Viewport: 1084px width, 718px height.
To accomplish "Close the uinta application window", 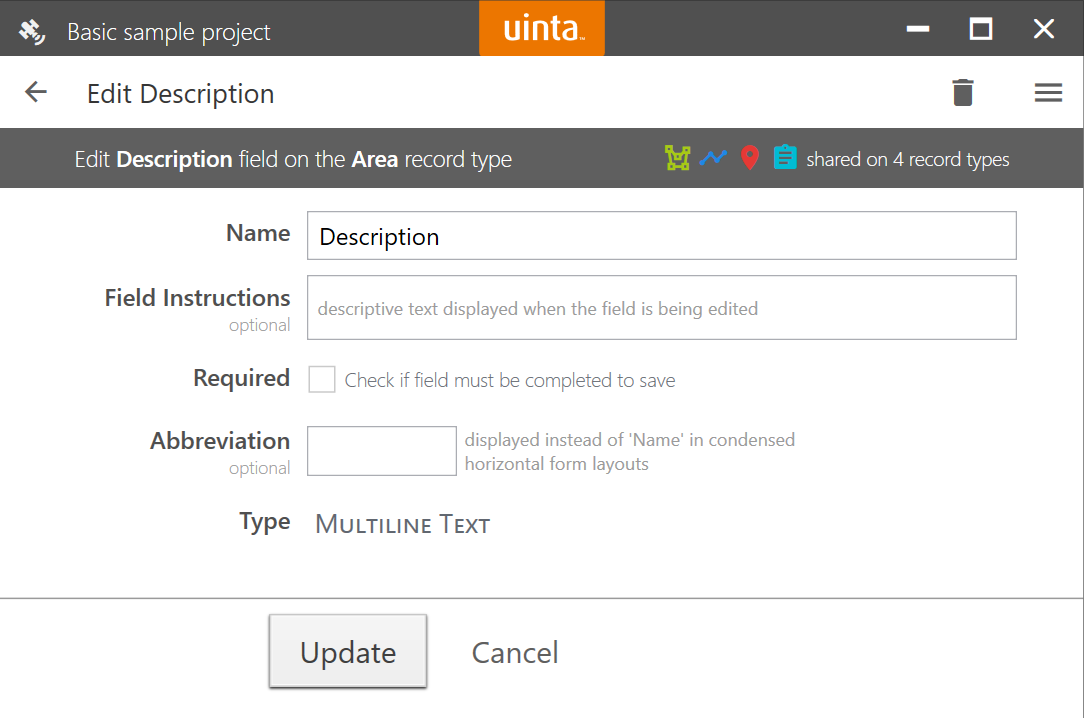I will 1044,29.
